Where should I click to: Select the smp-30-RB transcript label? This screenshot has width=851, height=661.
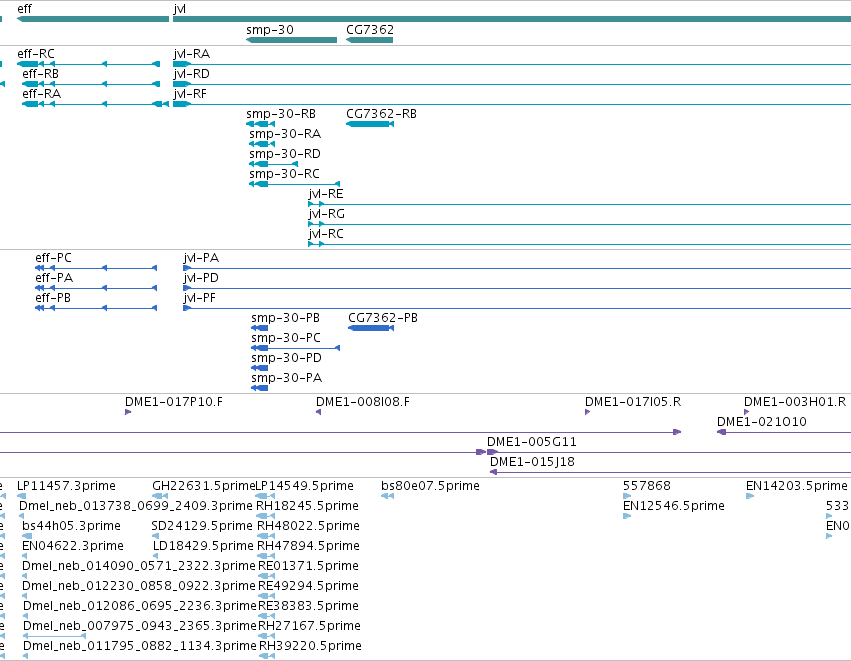coord(281,114)
